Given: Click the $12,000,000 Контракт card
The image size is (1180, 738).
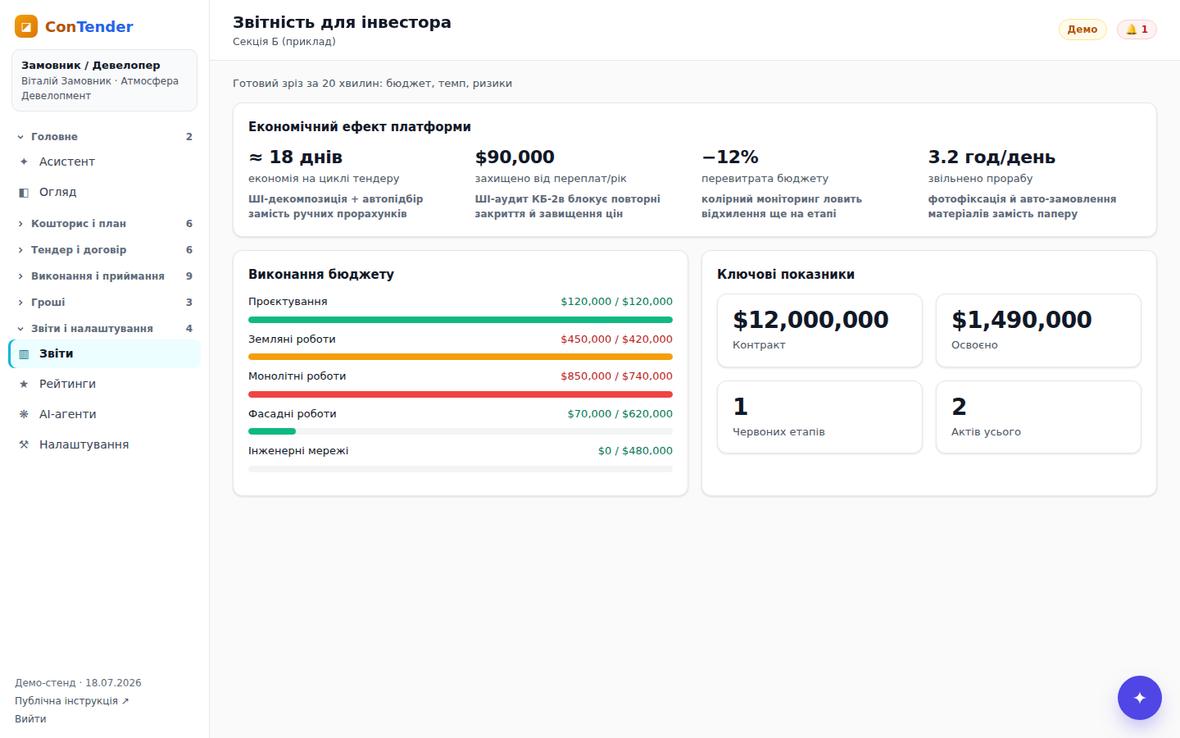Looking at the screenshot, I should coord(820,331).
